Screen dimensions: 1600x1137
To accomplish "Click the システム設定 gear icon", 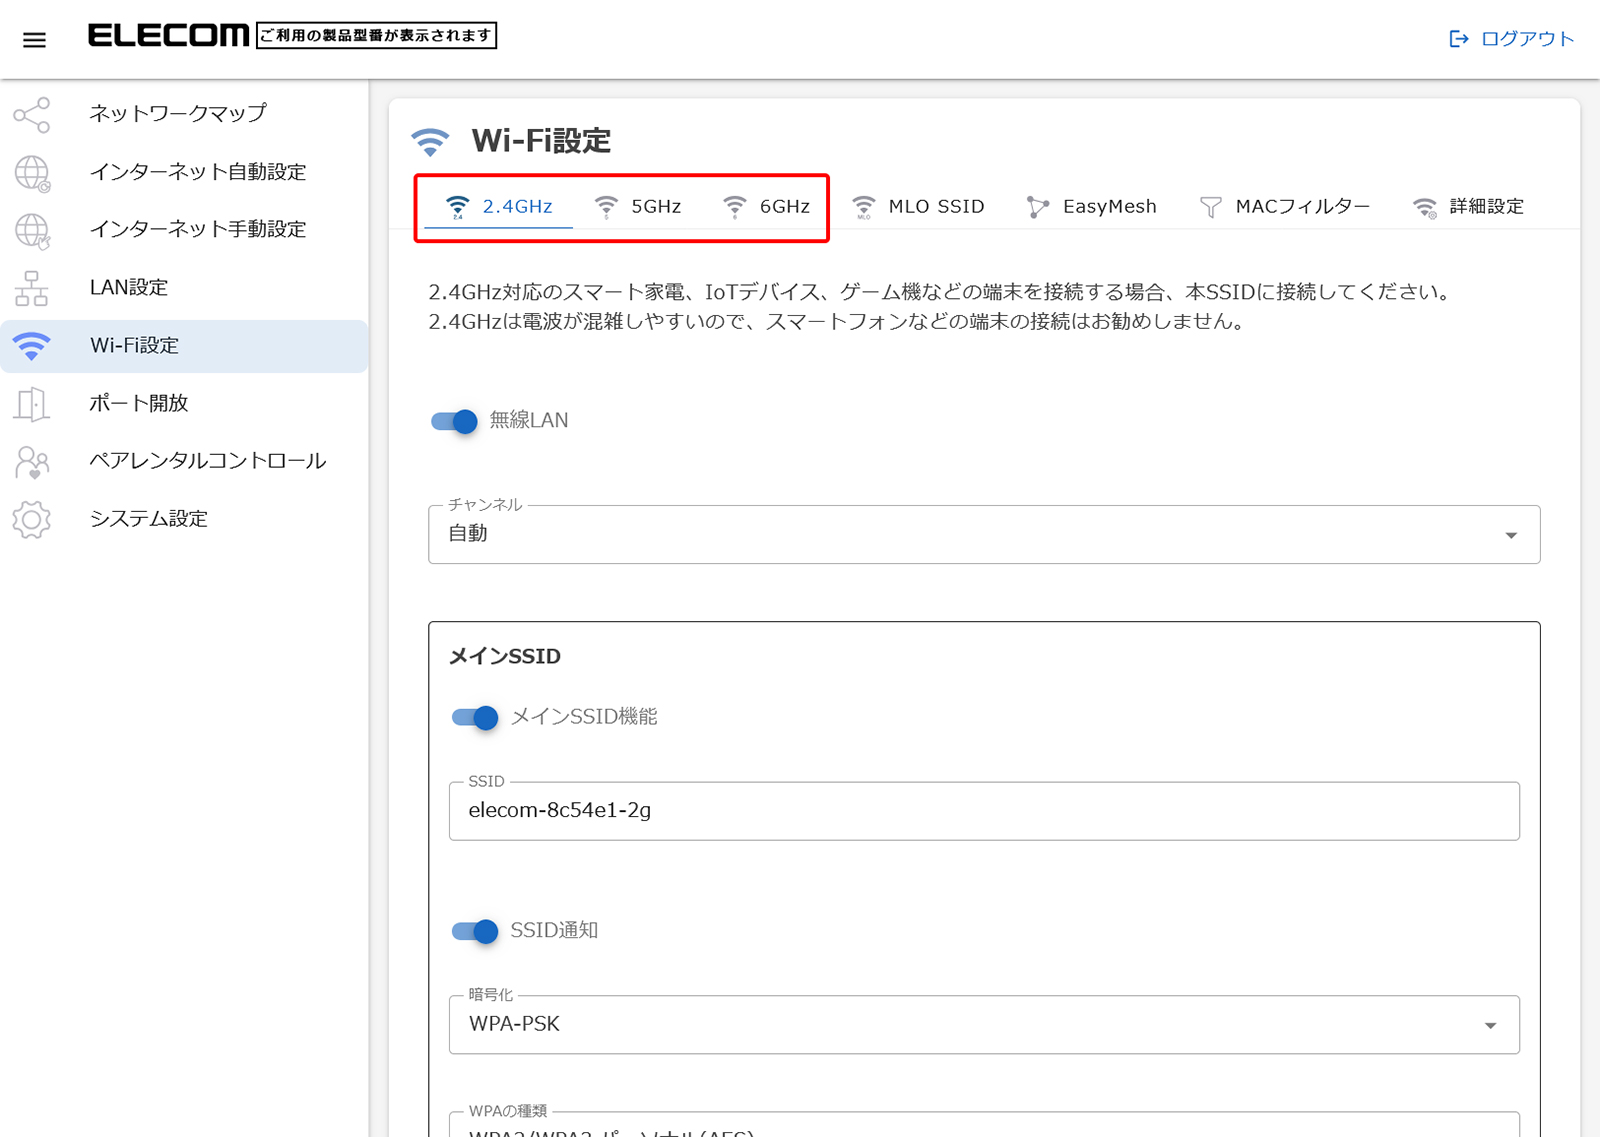I will (x=32, y=520).
